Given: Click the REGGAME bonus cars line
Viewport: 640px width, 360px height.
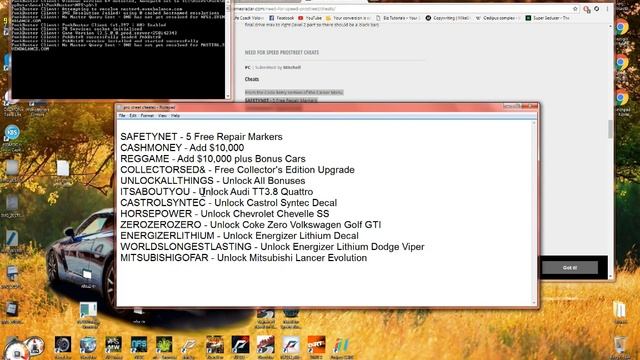Looking at the screenshot, I should click(213, 159).
